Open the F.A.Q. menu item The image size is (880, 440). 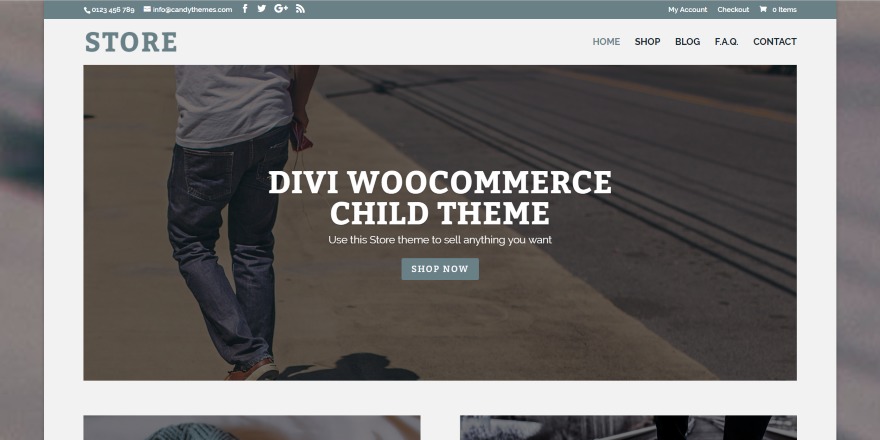pos(726,42)
